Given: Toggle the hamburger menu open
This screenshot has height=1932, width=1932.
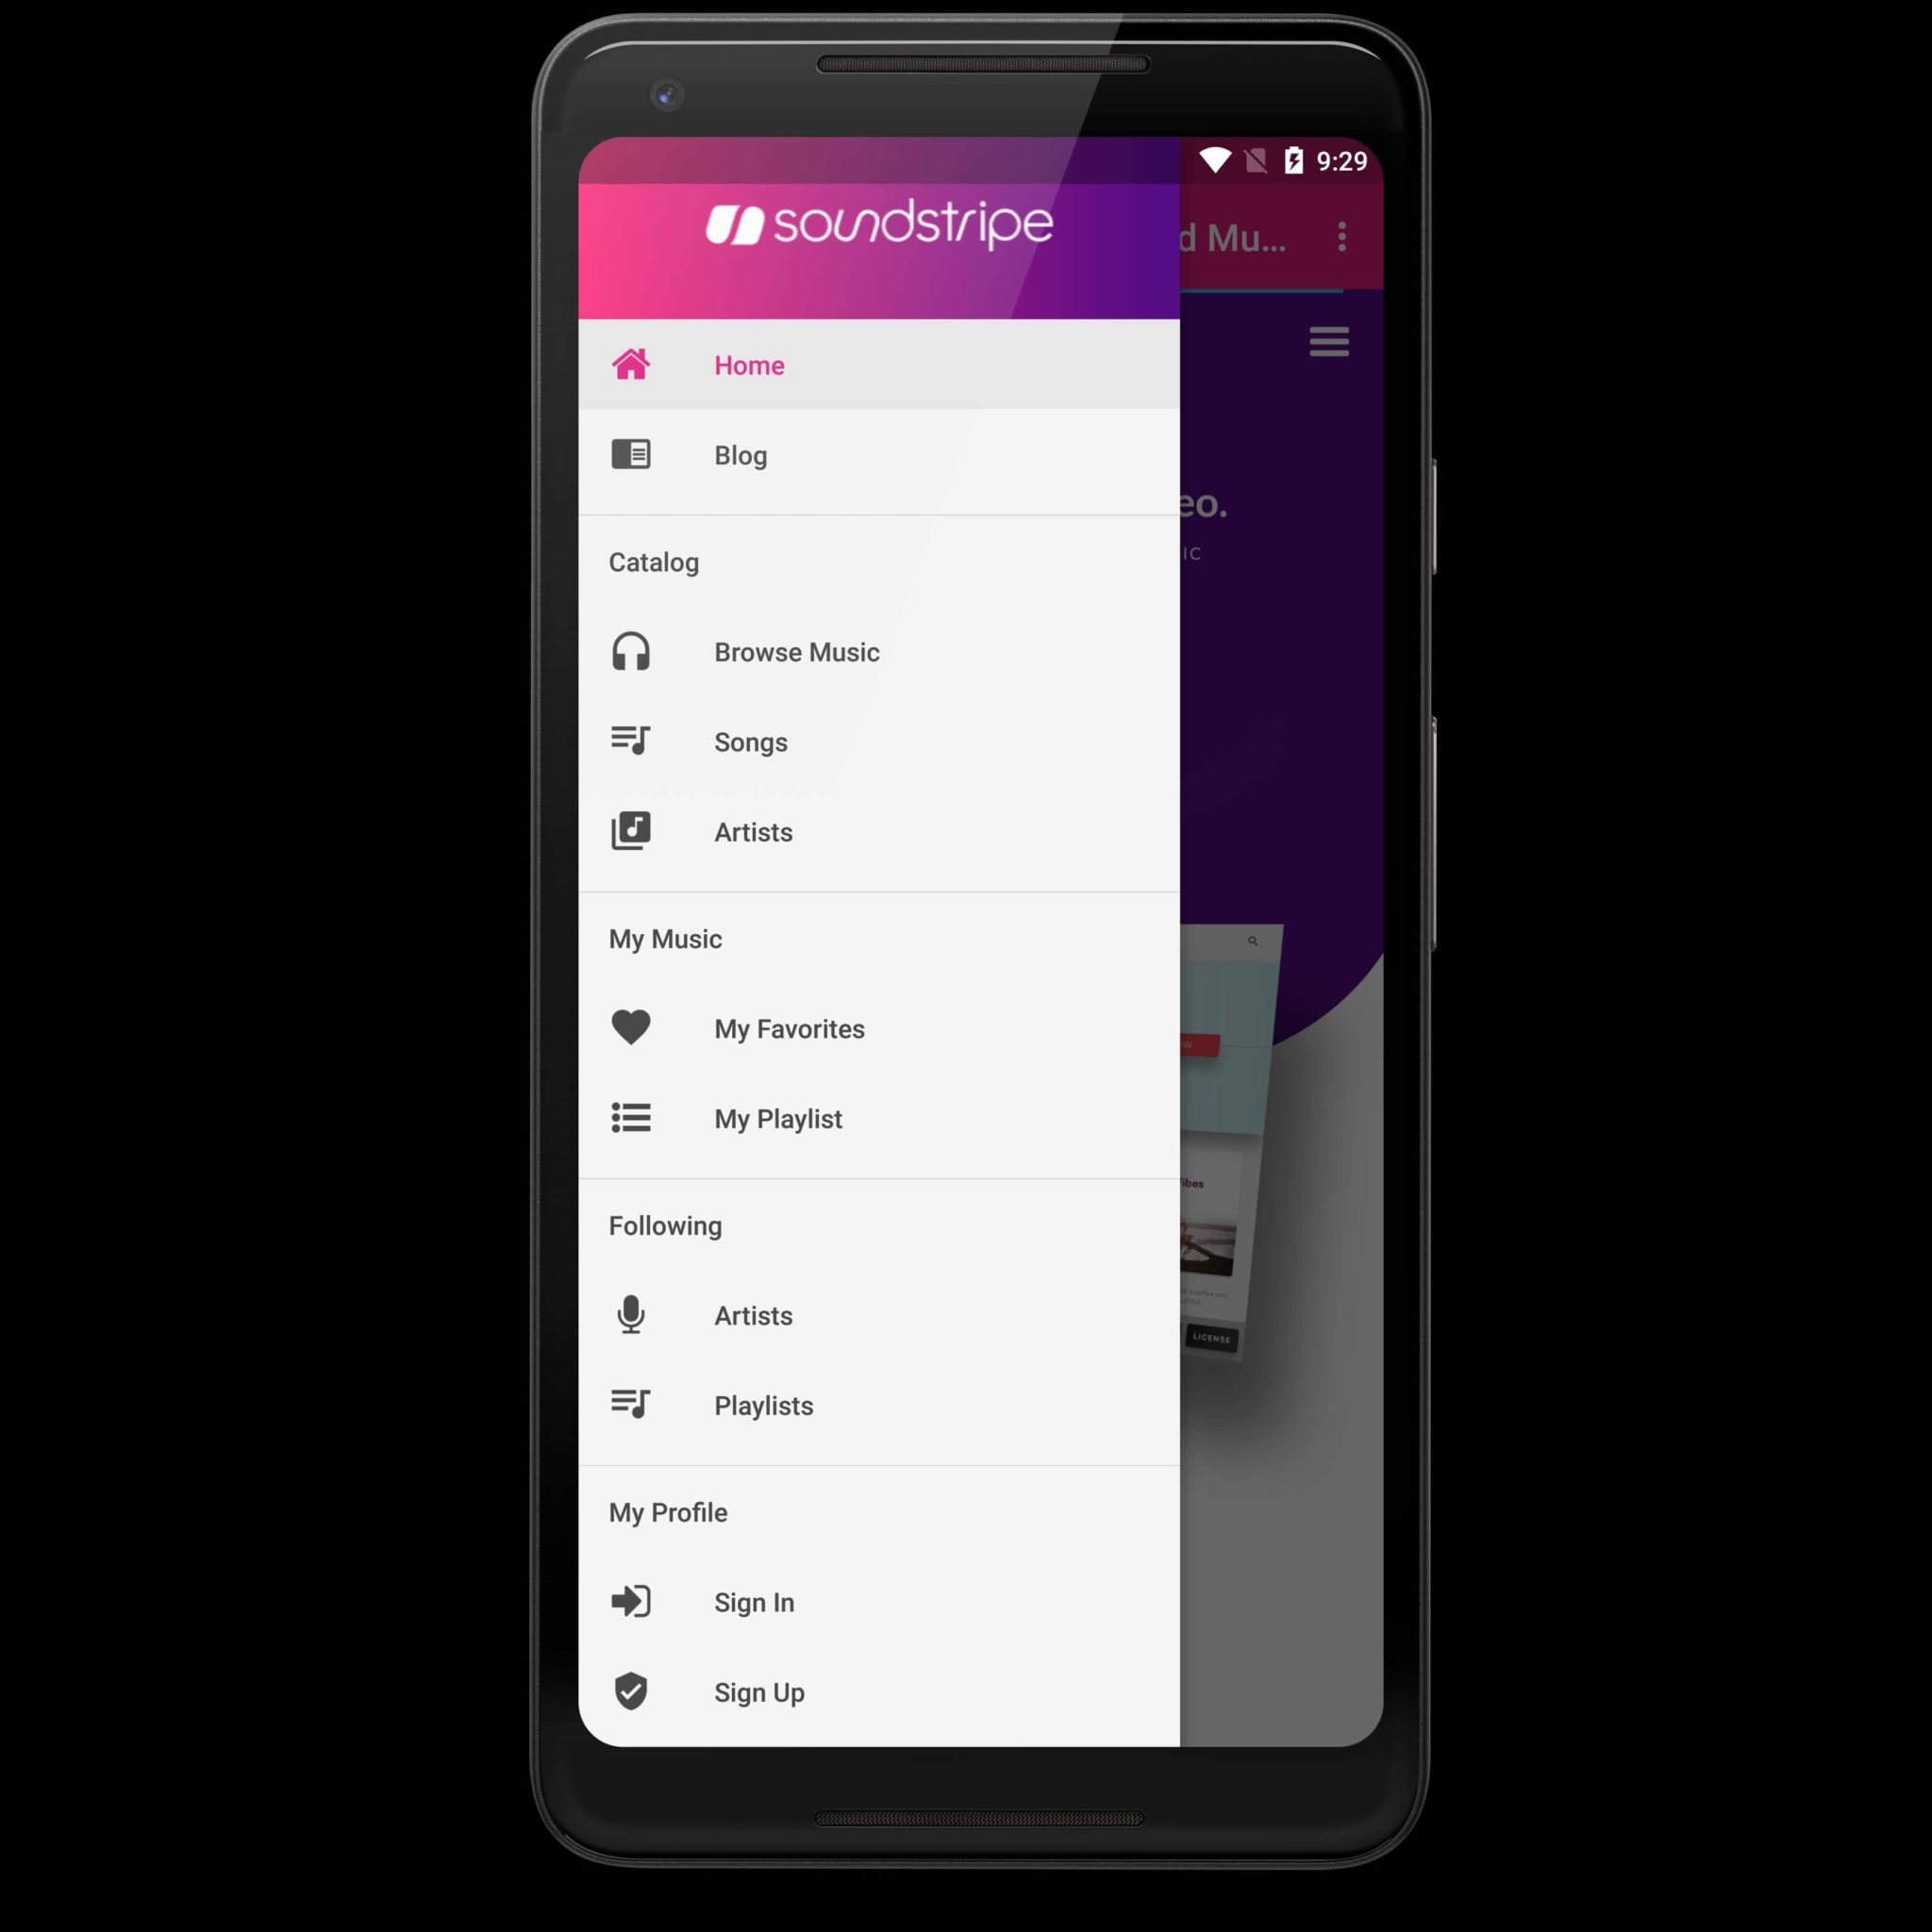Looking at the screenshot, I should pyautogui.click(x=1328, y=340).
